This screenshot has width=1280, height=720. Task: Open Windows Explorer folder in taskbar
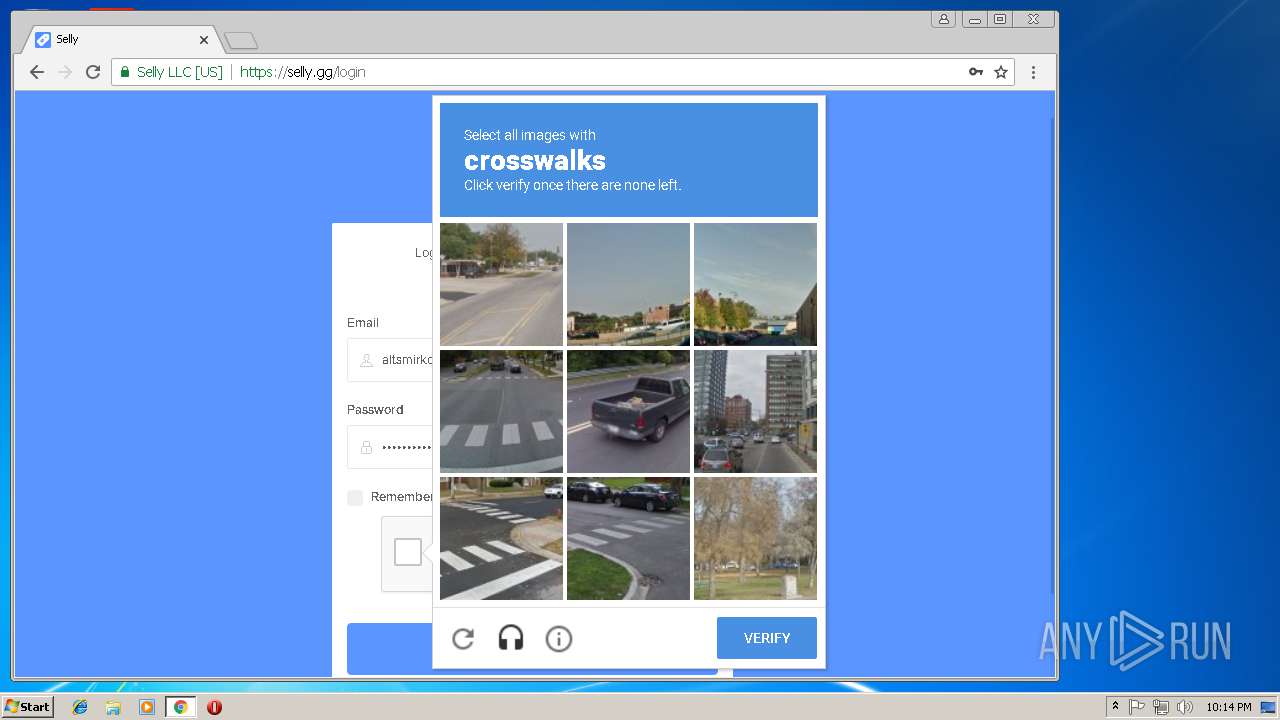click(x=113, y=707)
